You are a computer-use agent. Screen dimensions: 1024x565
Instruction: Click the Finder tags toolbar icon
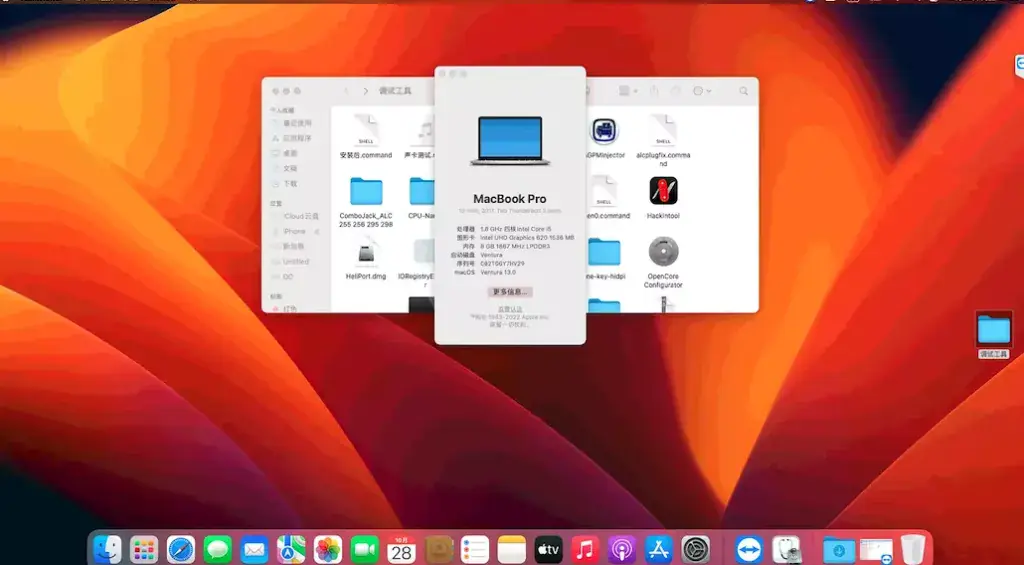[x=675, y=91]
